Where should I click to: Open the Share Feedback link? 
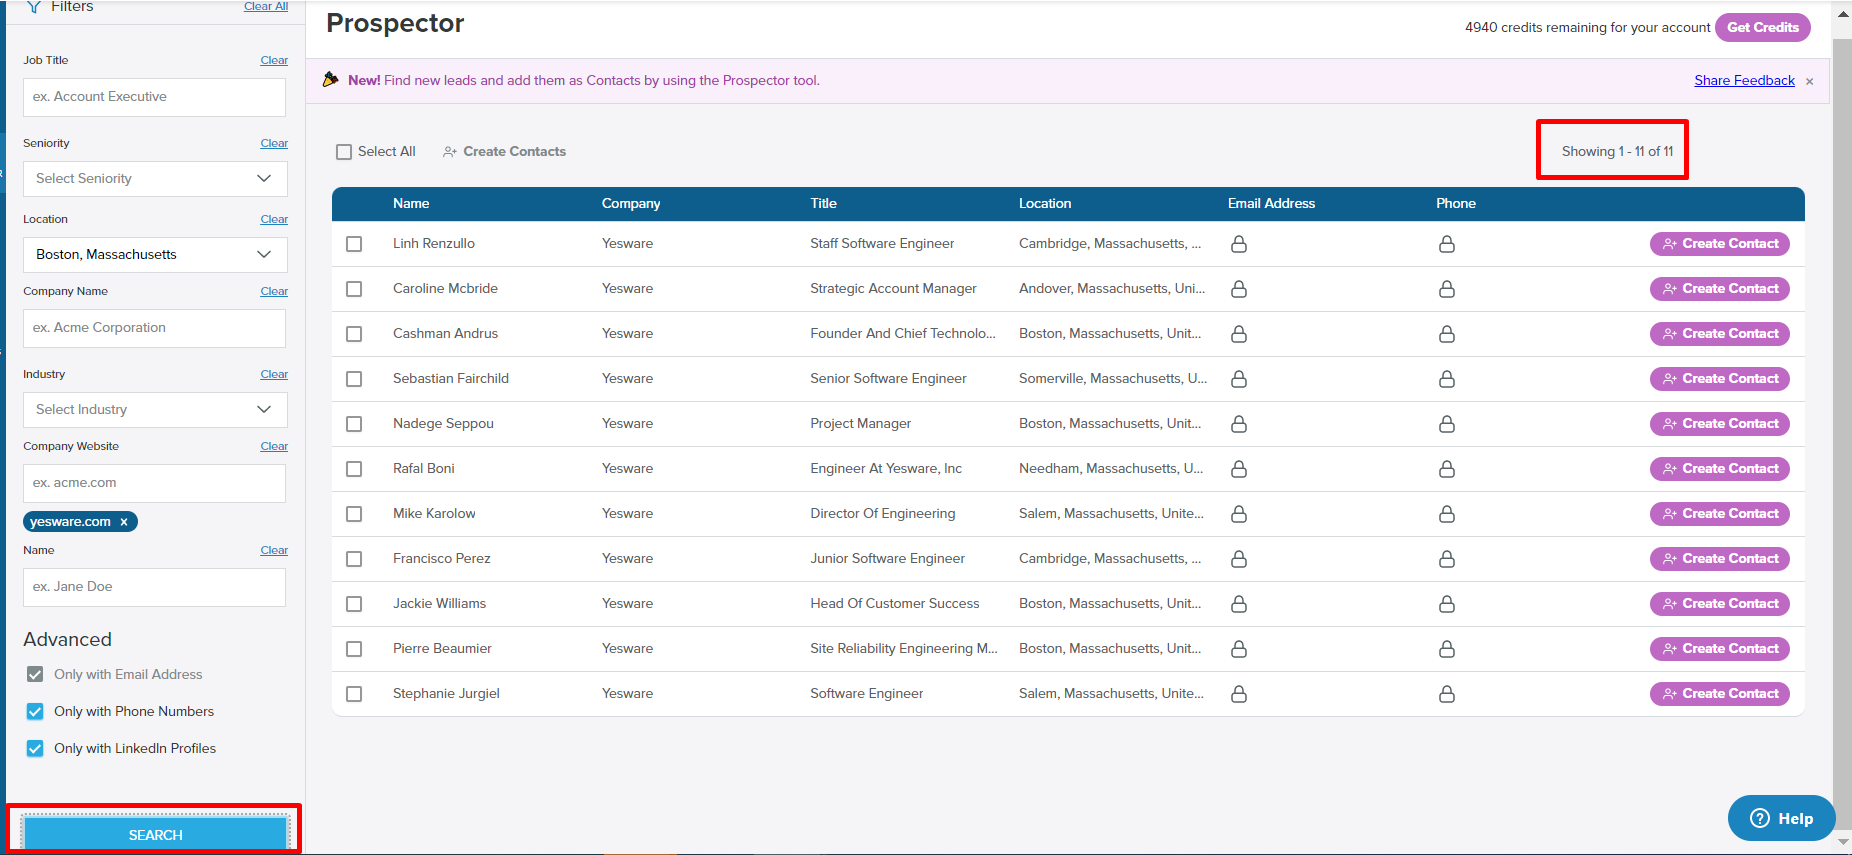[x=1744, y=81]
